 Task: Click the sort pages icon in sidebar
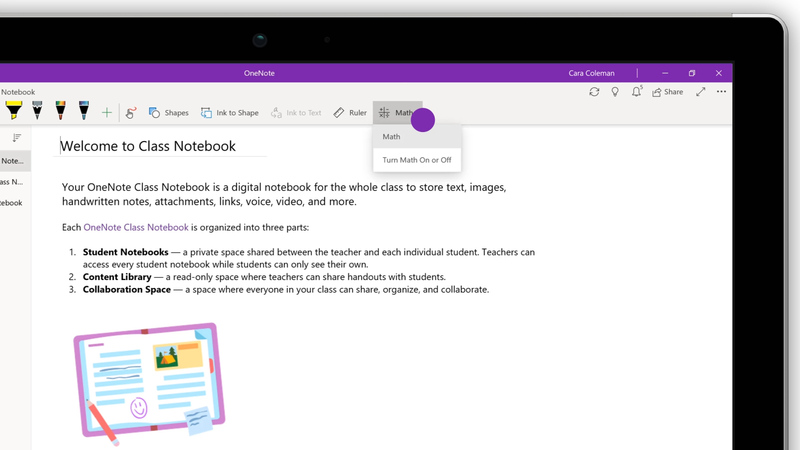point(16,138)
